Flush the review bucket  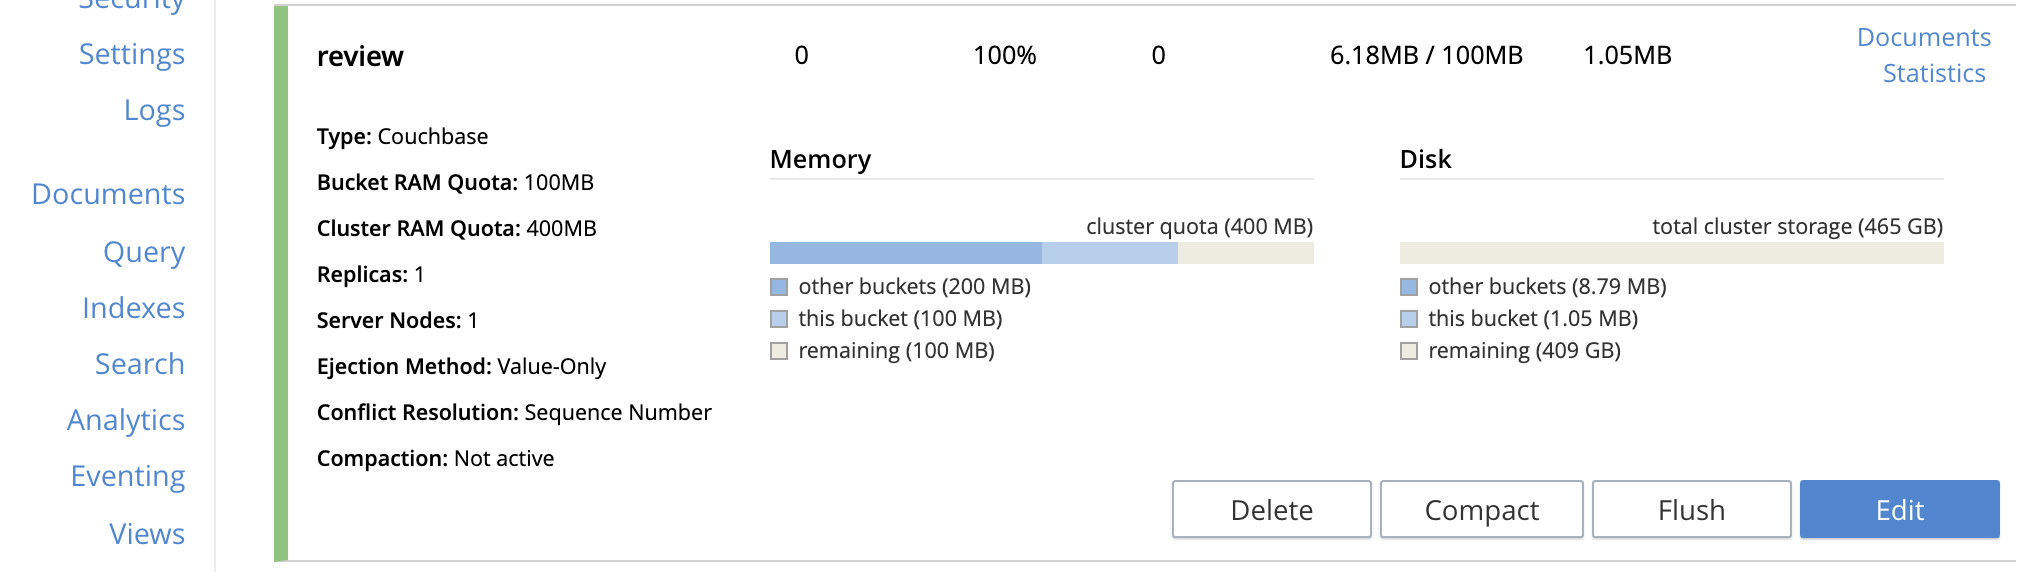pos(1691,510)
